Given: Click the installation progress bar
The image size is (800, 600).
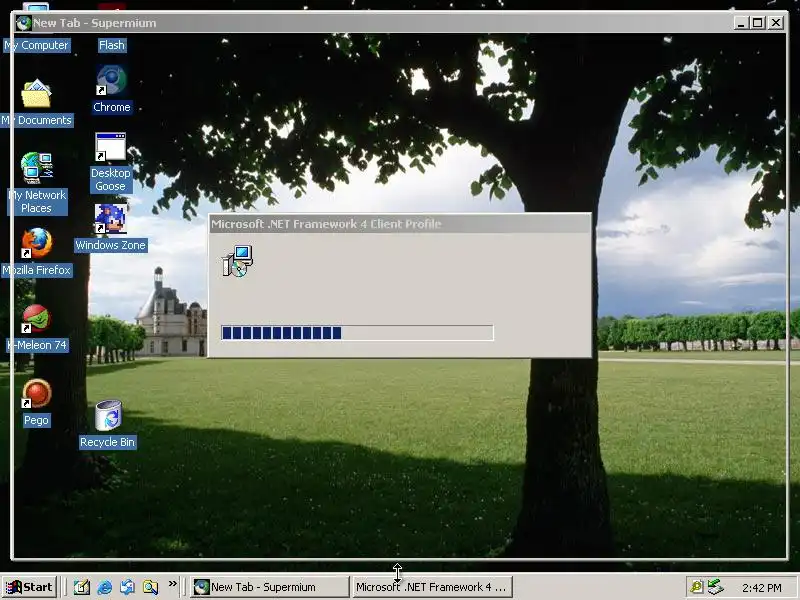Looking at the screenshot, I should (357, 333).
